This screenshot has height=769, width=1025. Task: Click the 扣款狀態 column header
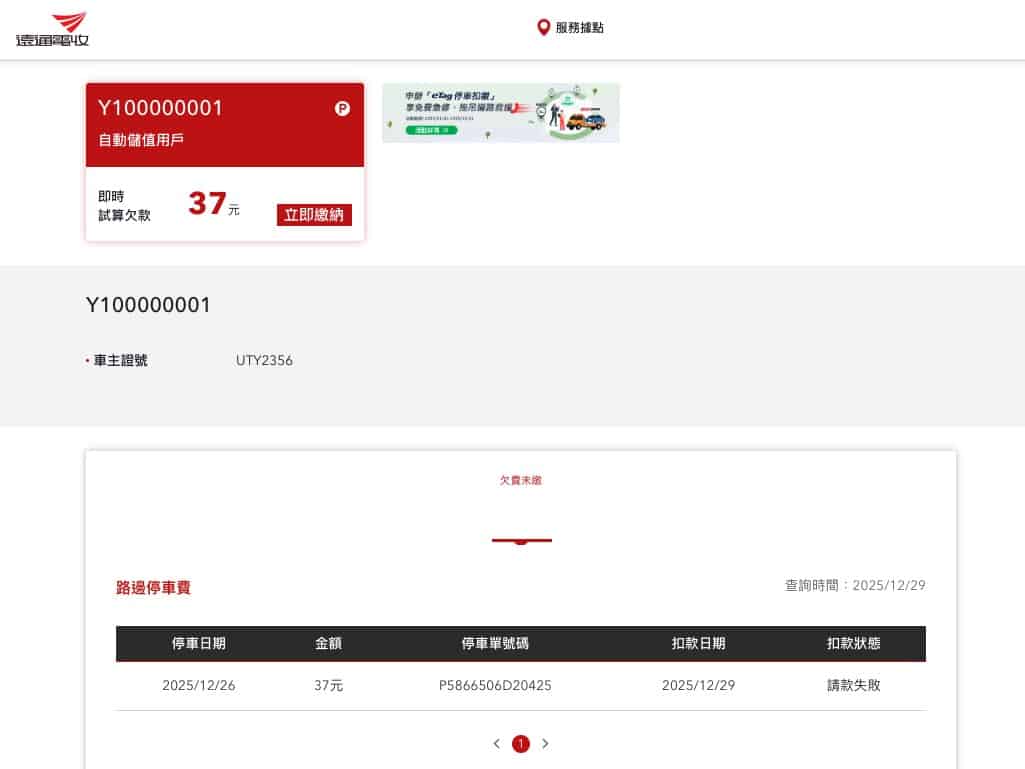click(853, 643)
